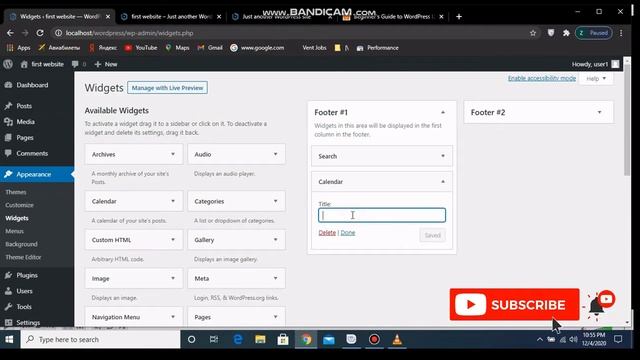
Task: Click the notification bell icon
Action: pyautogui.click(x=598, y=305)
